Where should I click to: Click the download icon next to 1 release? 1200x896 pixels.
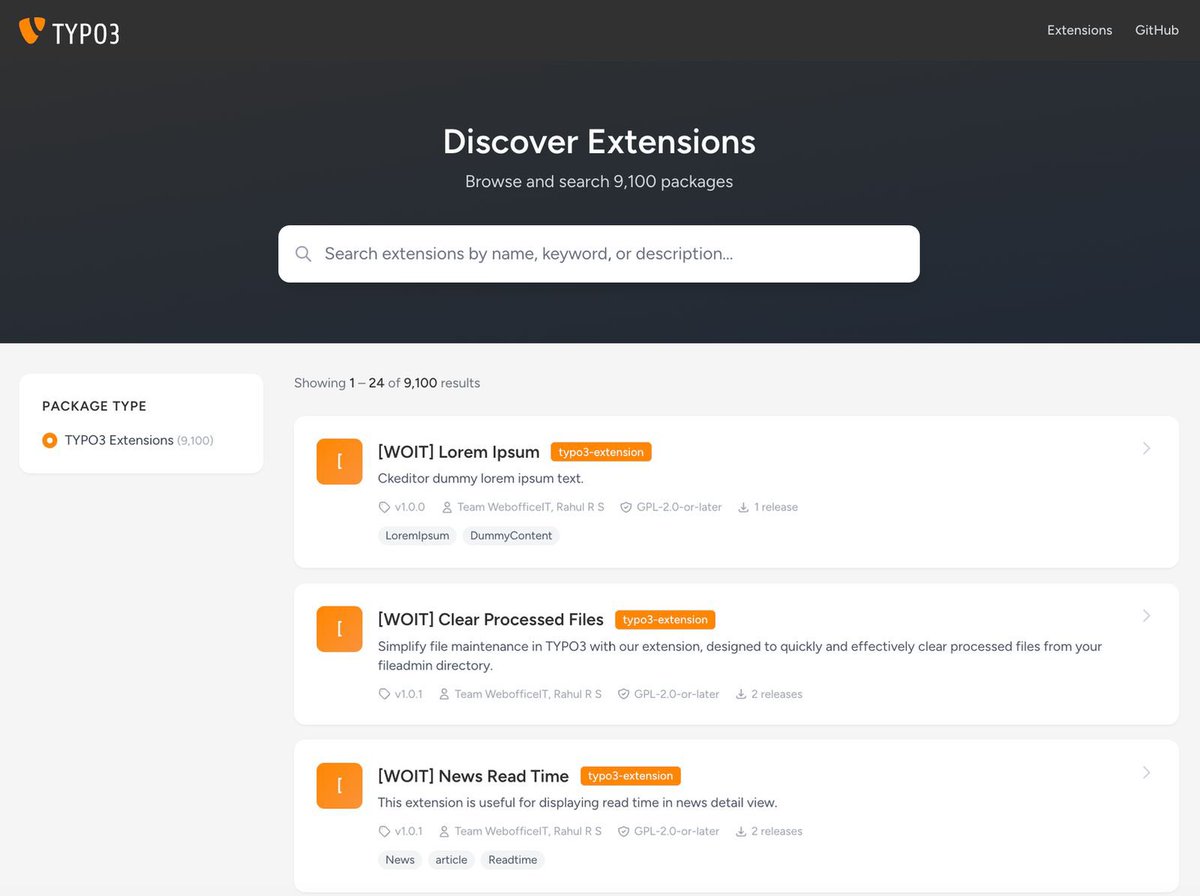point(743,507)
